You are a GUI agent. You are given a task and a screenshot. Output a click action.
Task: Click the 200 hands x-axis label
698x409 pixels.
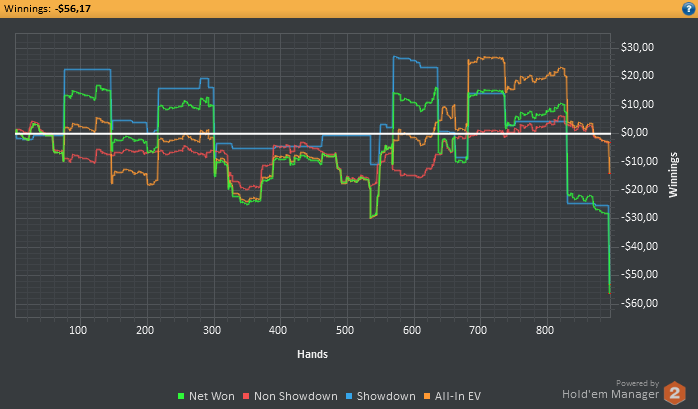[145, 330]
